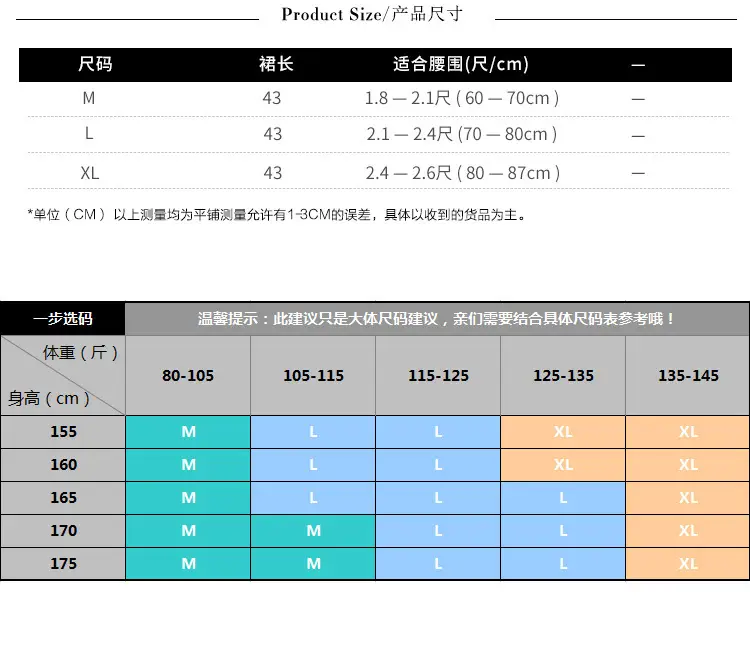Viewport: 750px width, 647px height.
Task: Click the orange XL cell for 175 and 135-145
Action: [688, 564]
